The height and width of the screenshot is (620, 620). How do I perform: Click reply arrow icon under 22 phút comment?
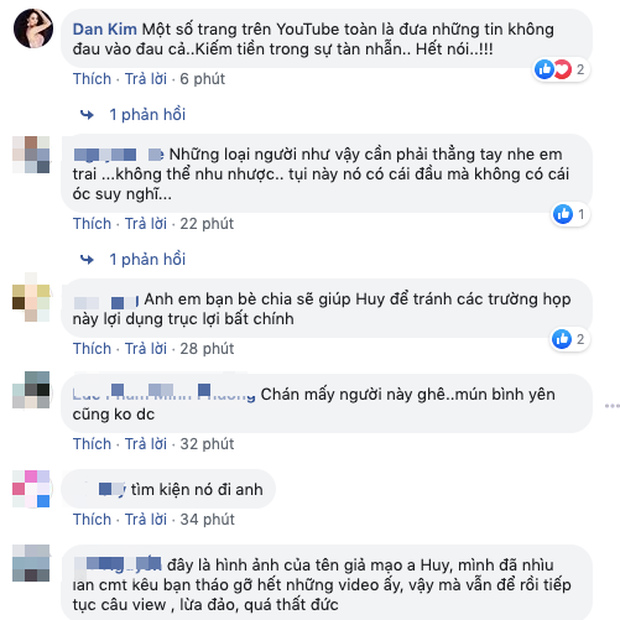coord(87,260)
